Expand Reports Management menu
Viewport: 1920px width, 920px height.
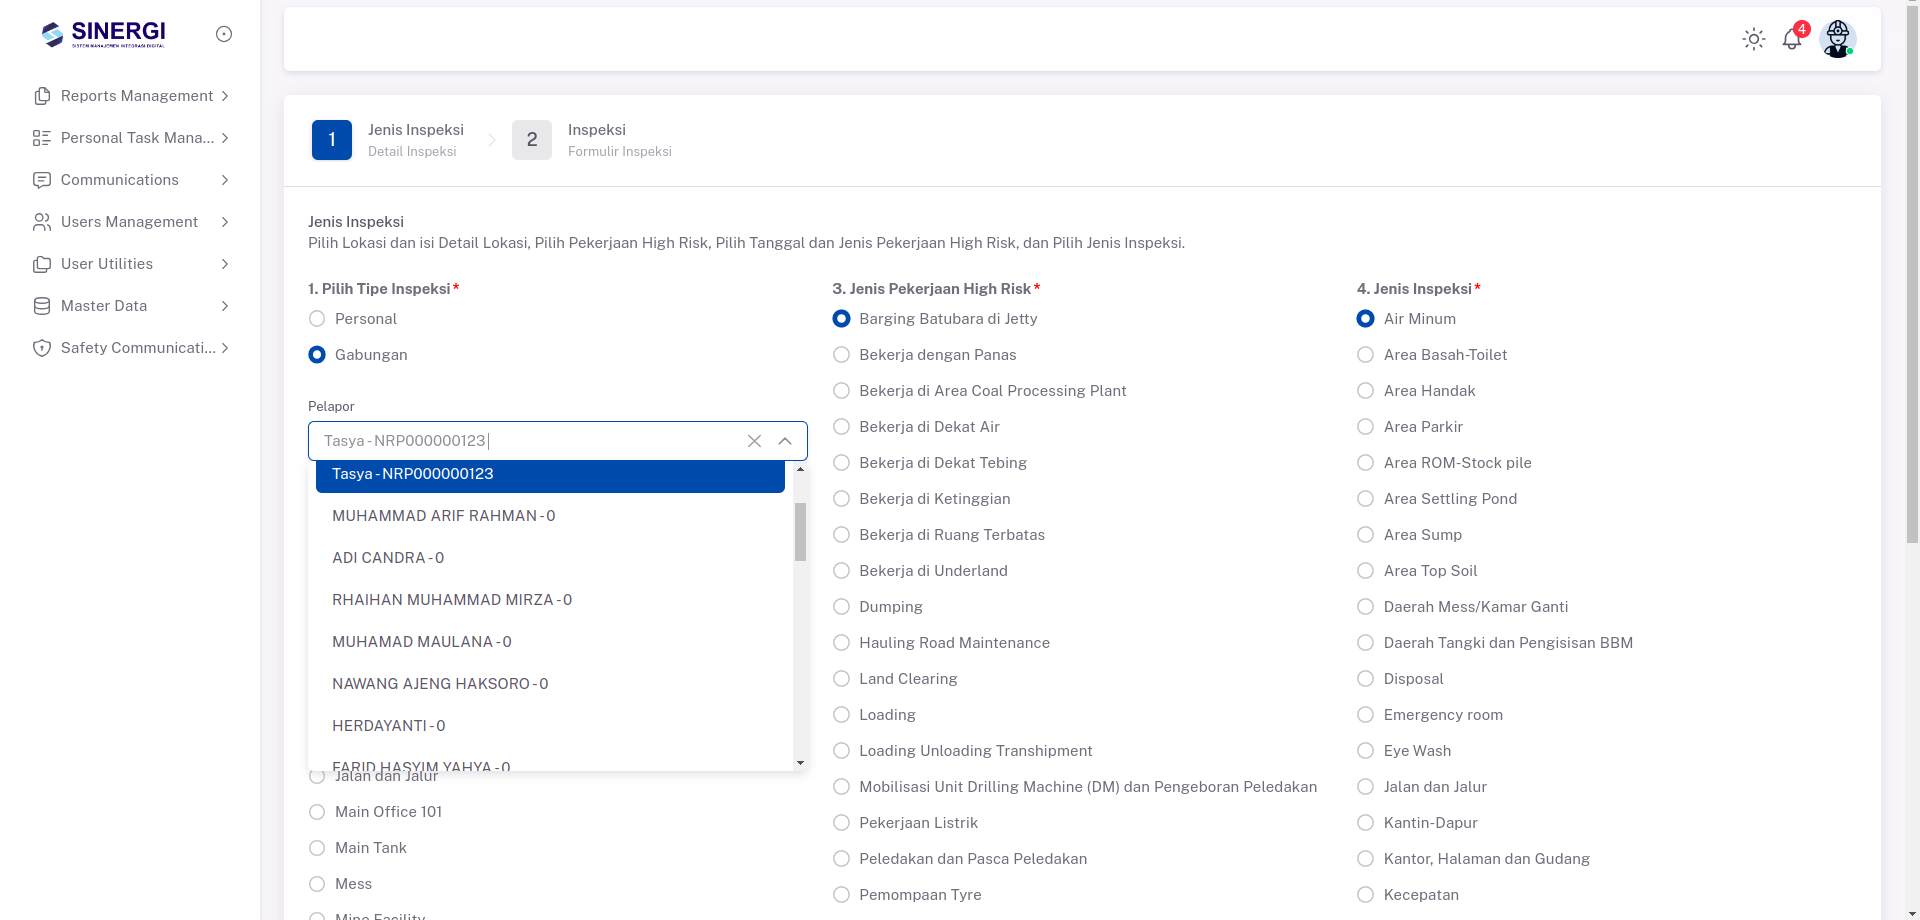pos(225,96)
